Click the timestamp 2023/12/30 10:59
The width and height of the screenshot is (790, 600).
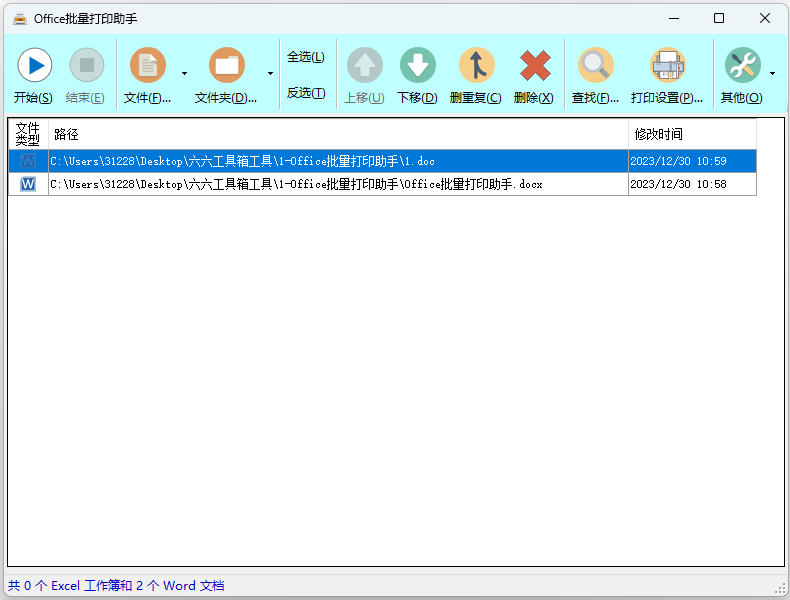point(678,161)
